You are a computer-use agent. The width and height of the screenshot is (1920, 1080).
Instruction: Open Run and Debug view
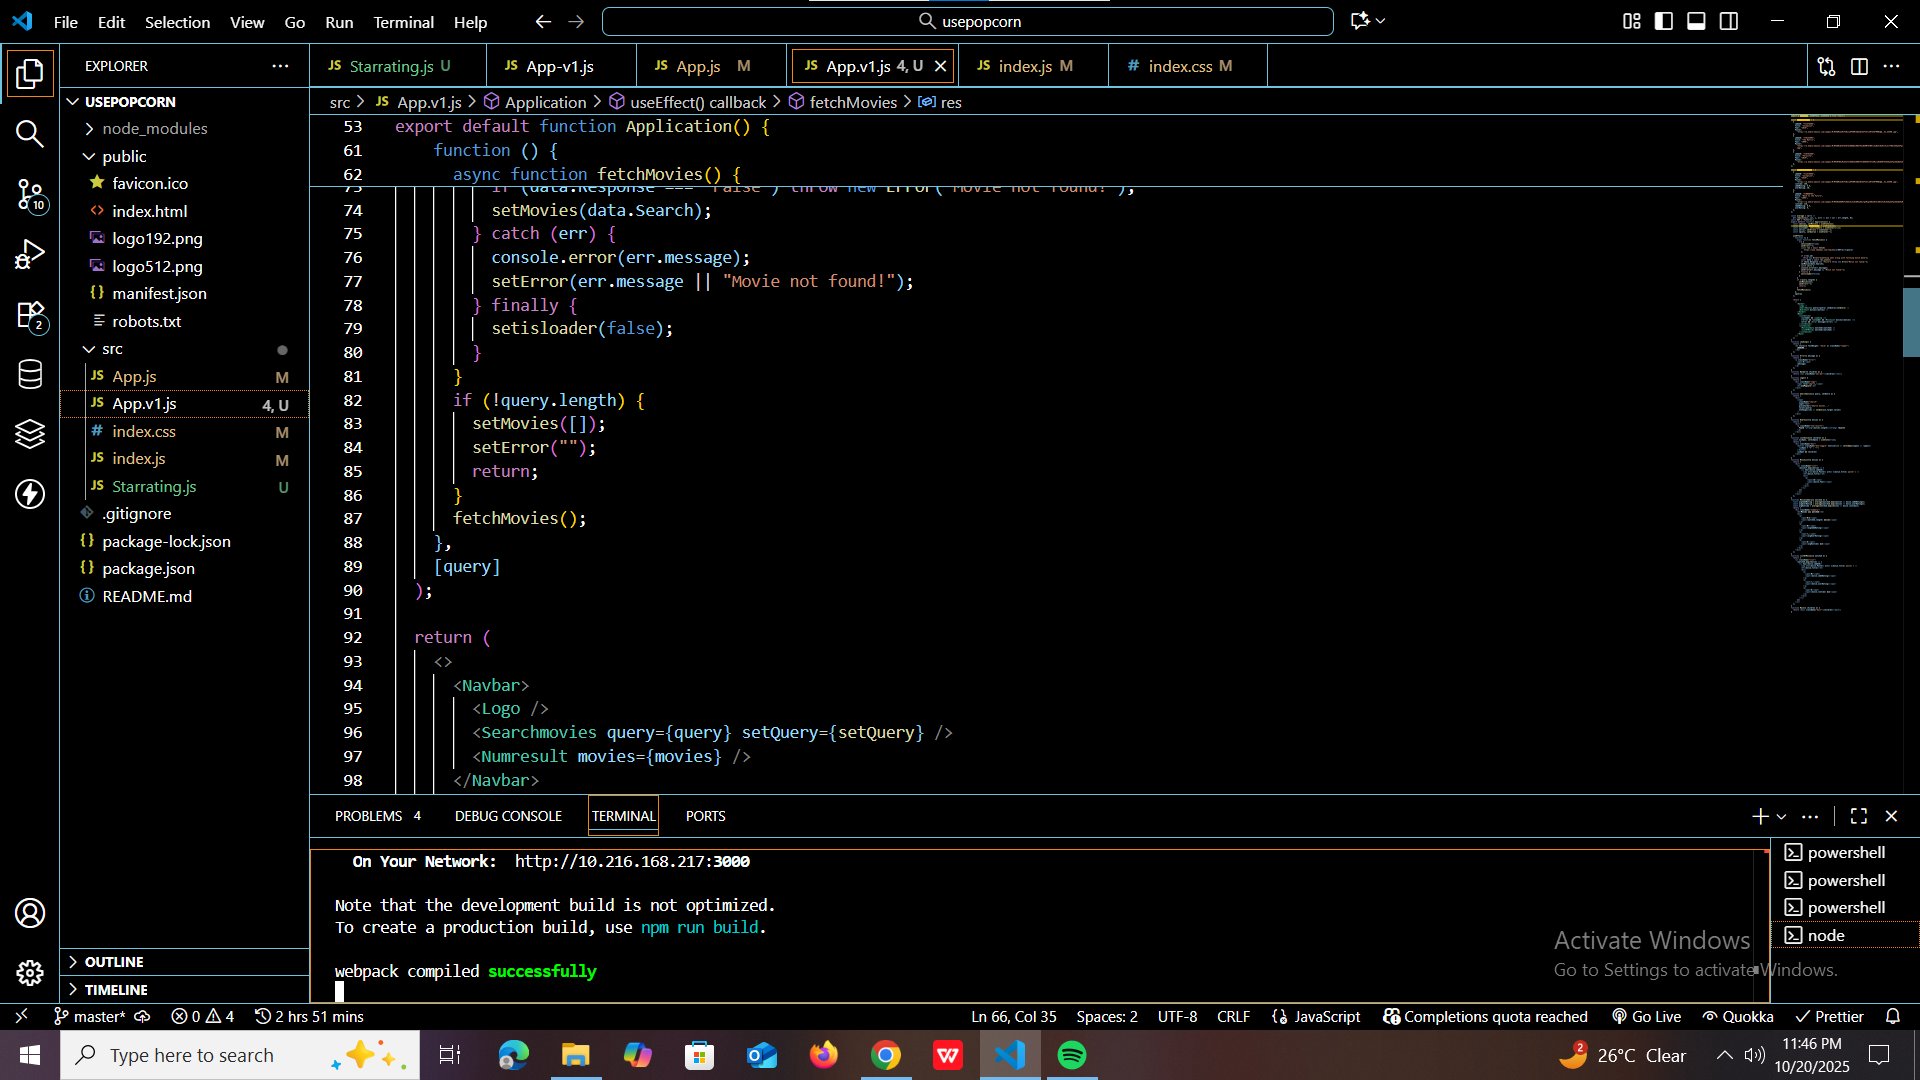pyautogui.click(x=30, y=255)
